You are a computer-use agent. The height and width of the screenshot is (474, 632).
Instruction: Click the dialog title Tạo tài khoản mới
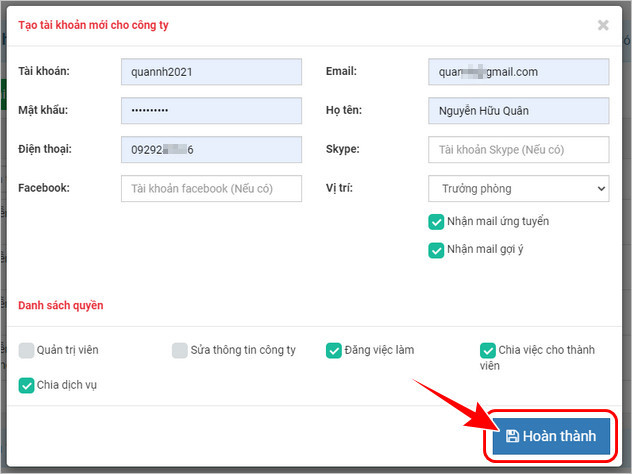(94, 25)
